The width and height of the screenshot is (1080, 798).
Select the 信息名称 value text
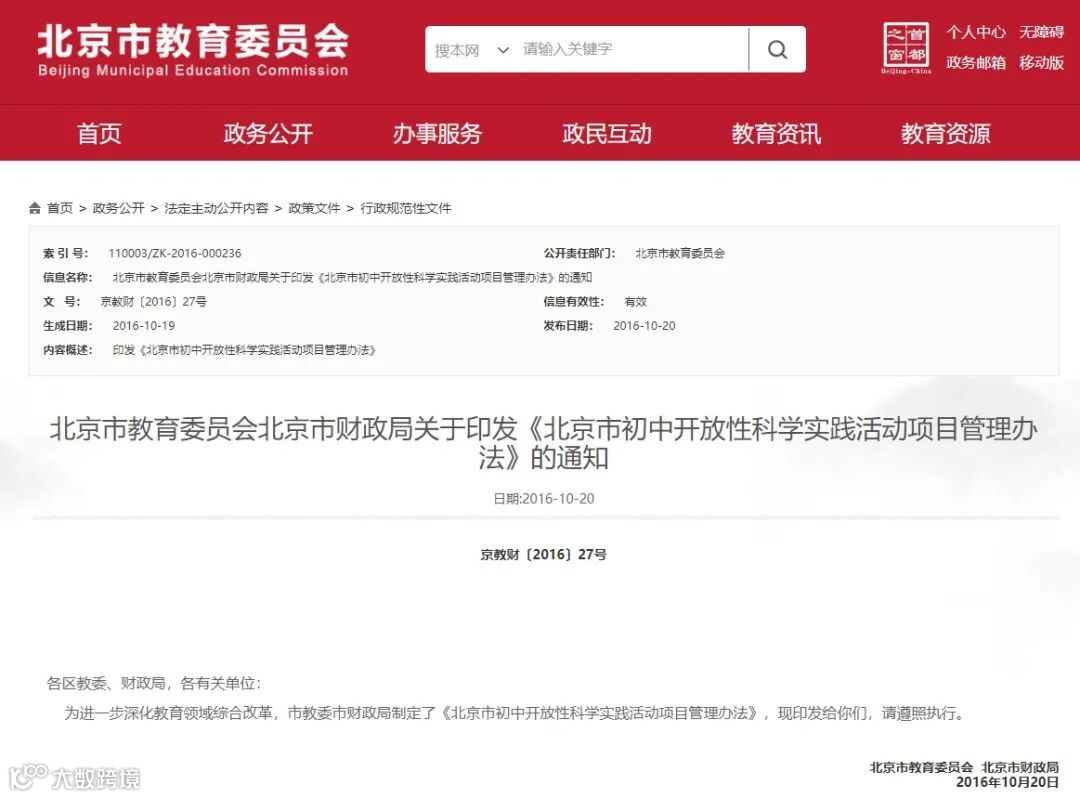352,277
